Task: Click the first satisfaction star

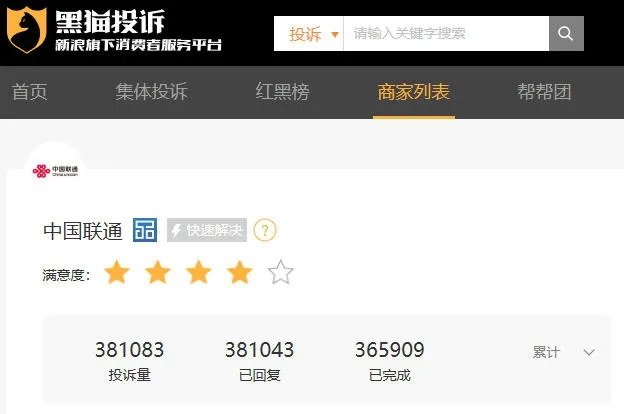Action: [x=117, y=272]
